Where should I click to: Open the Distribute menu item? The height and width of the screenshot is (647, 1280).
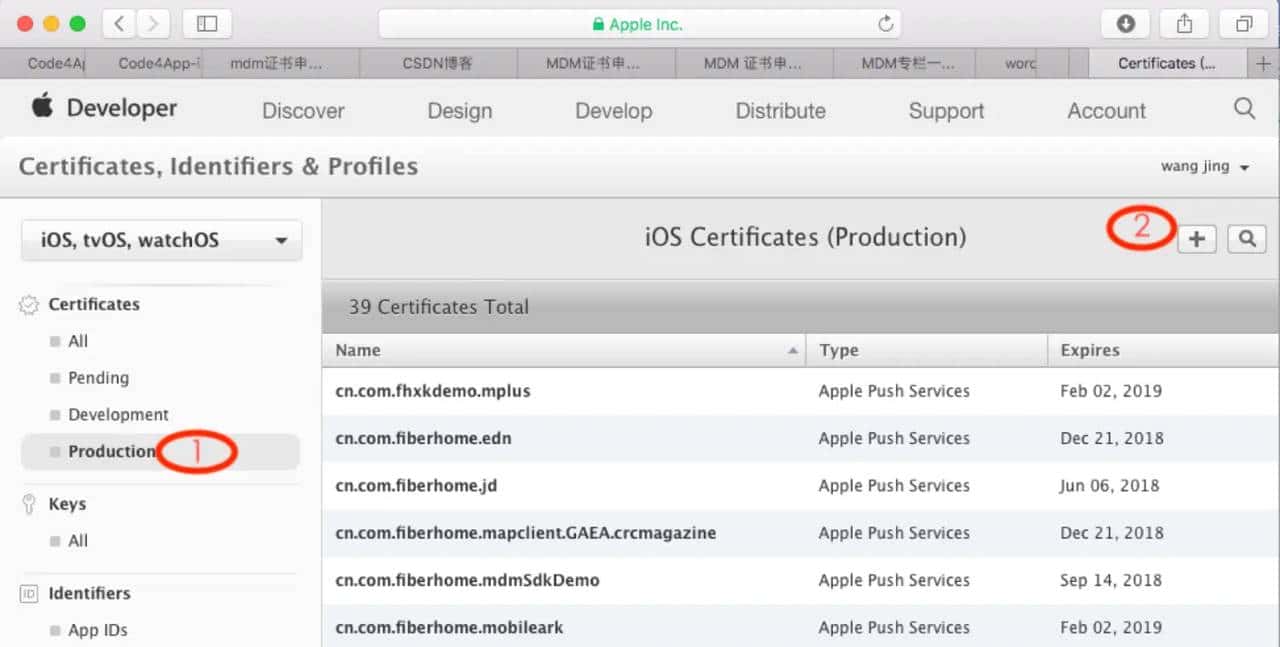780,111
